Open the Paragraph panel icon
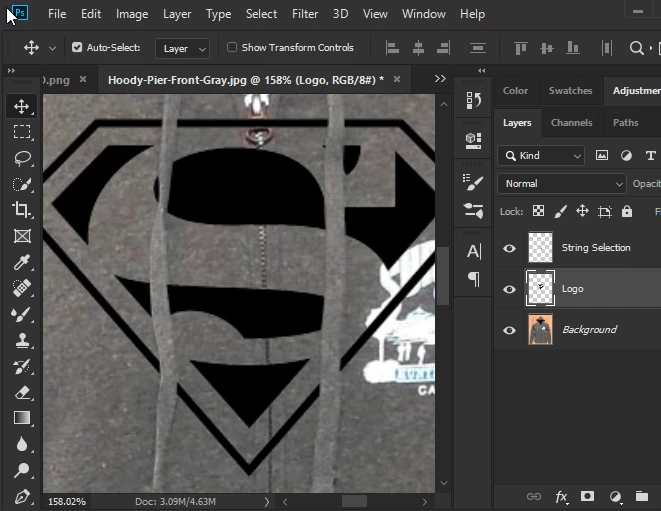The width and height of the screenshot is (661, 511). point(473,279)
